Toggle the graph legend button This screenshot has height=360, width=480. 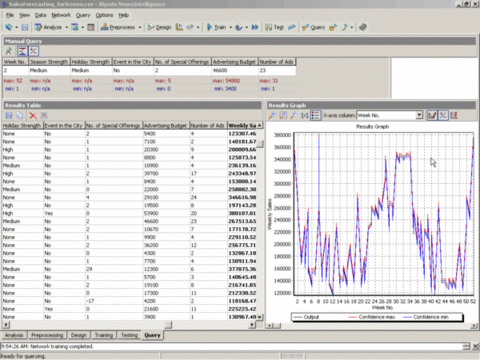tap(315, 115)
